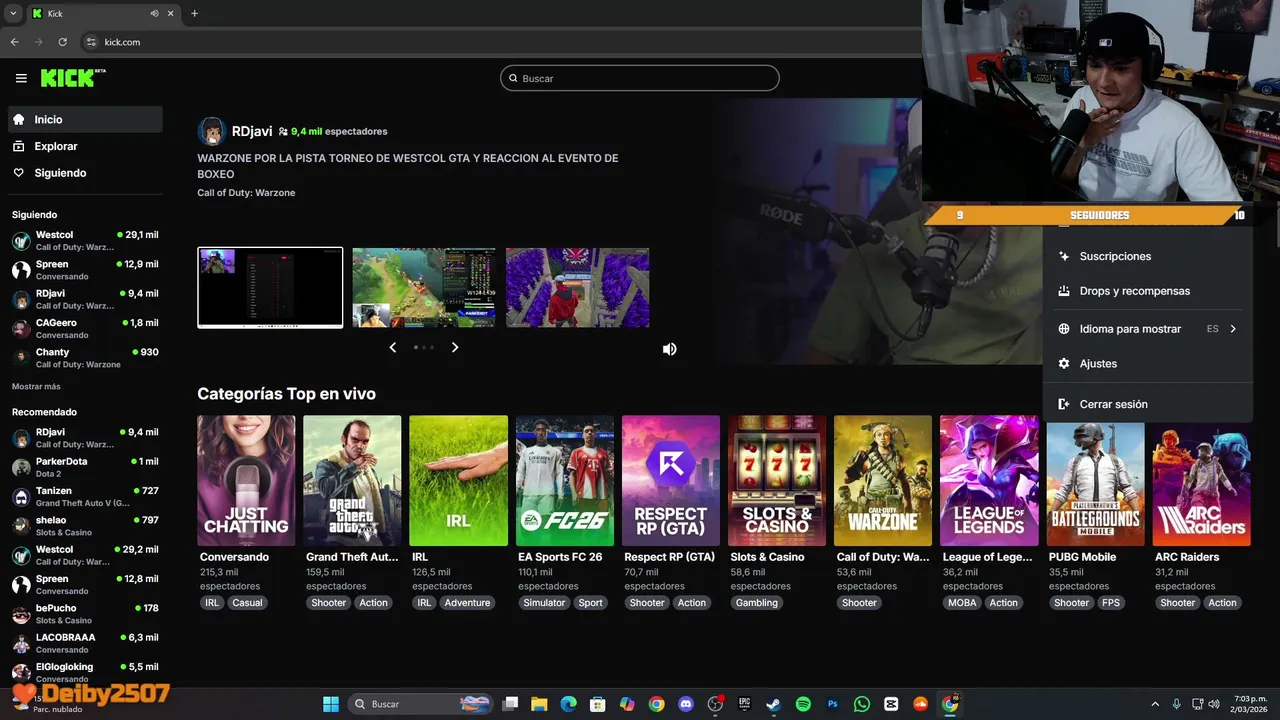The height and width of the screenshot is (720, 1280).
Task: Reload the kick.com page
Action: pos(62,42)
